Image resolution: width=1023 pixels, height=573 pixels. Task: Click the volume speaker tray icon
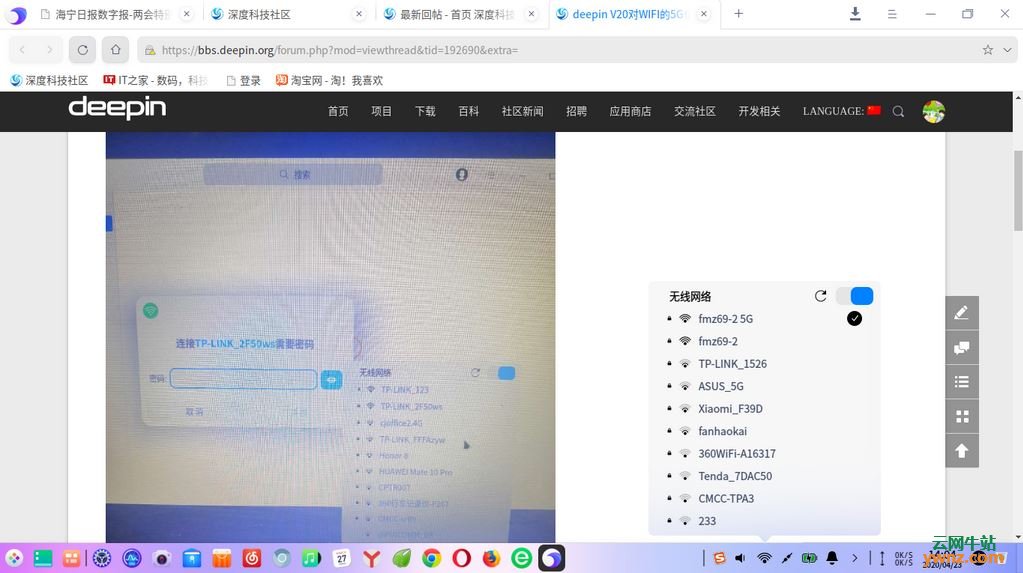click(x=741, y=558)
